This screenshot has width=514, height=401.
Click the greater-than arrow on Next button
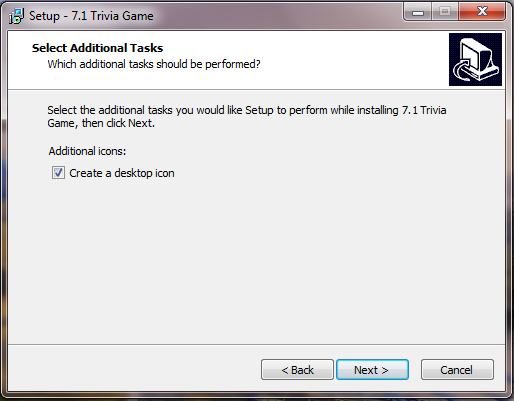385,370
